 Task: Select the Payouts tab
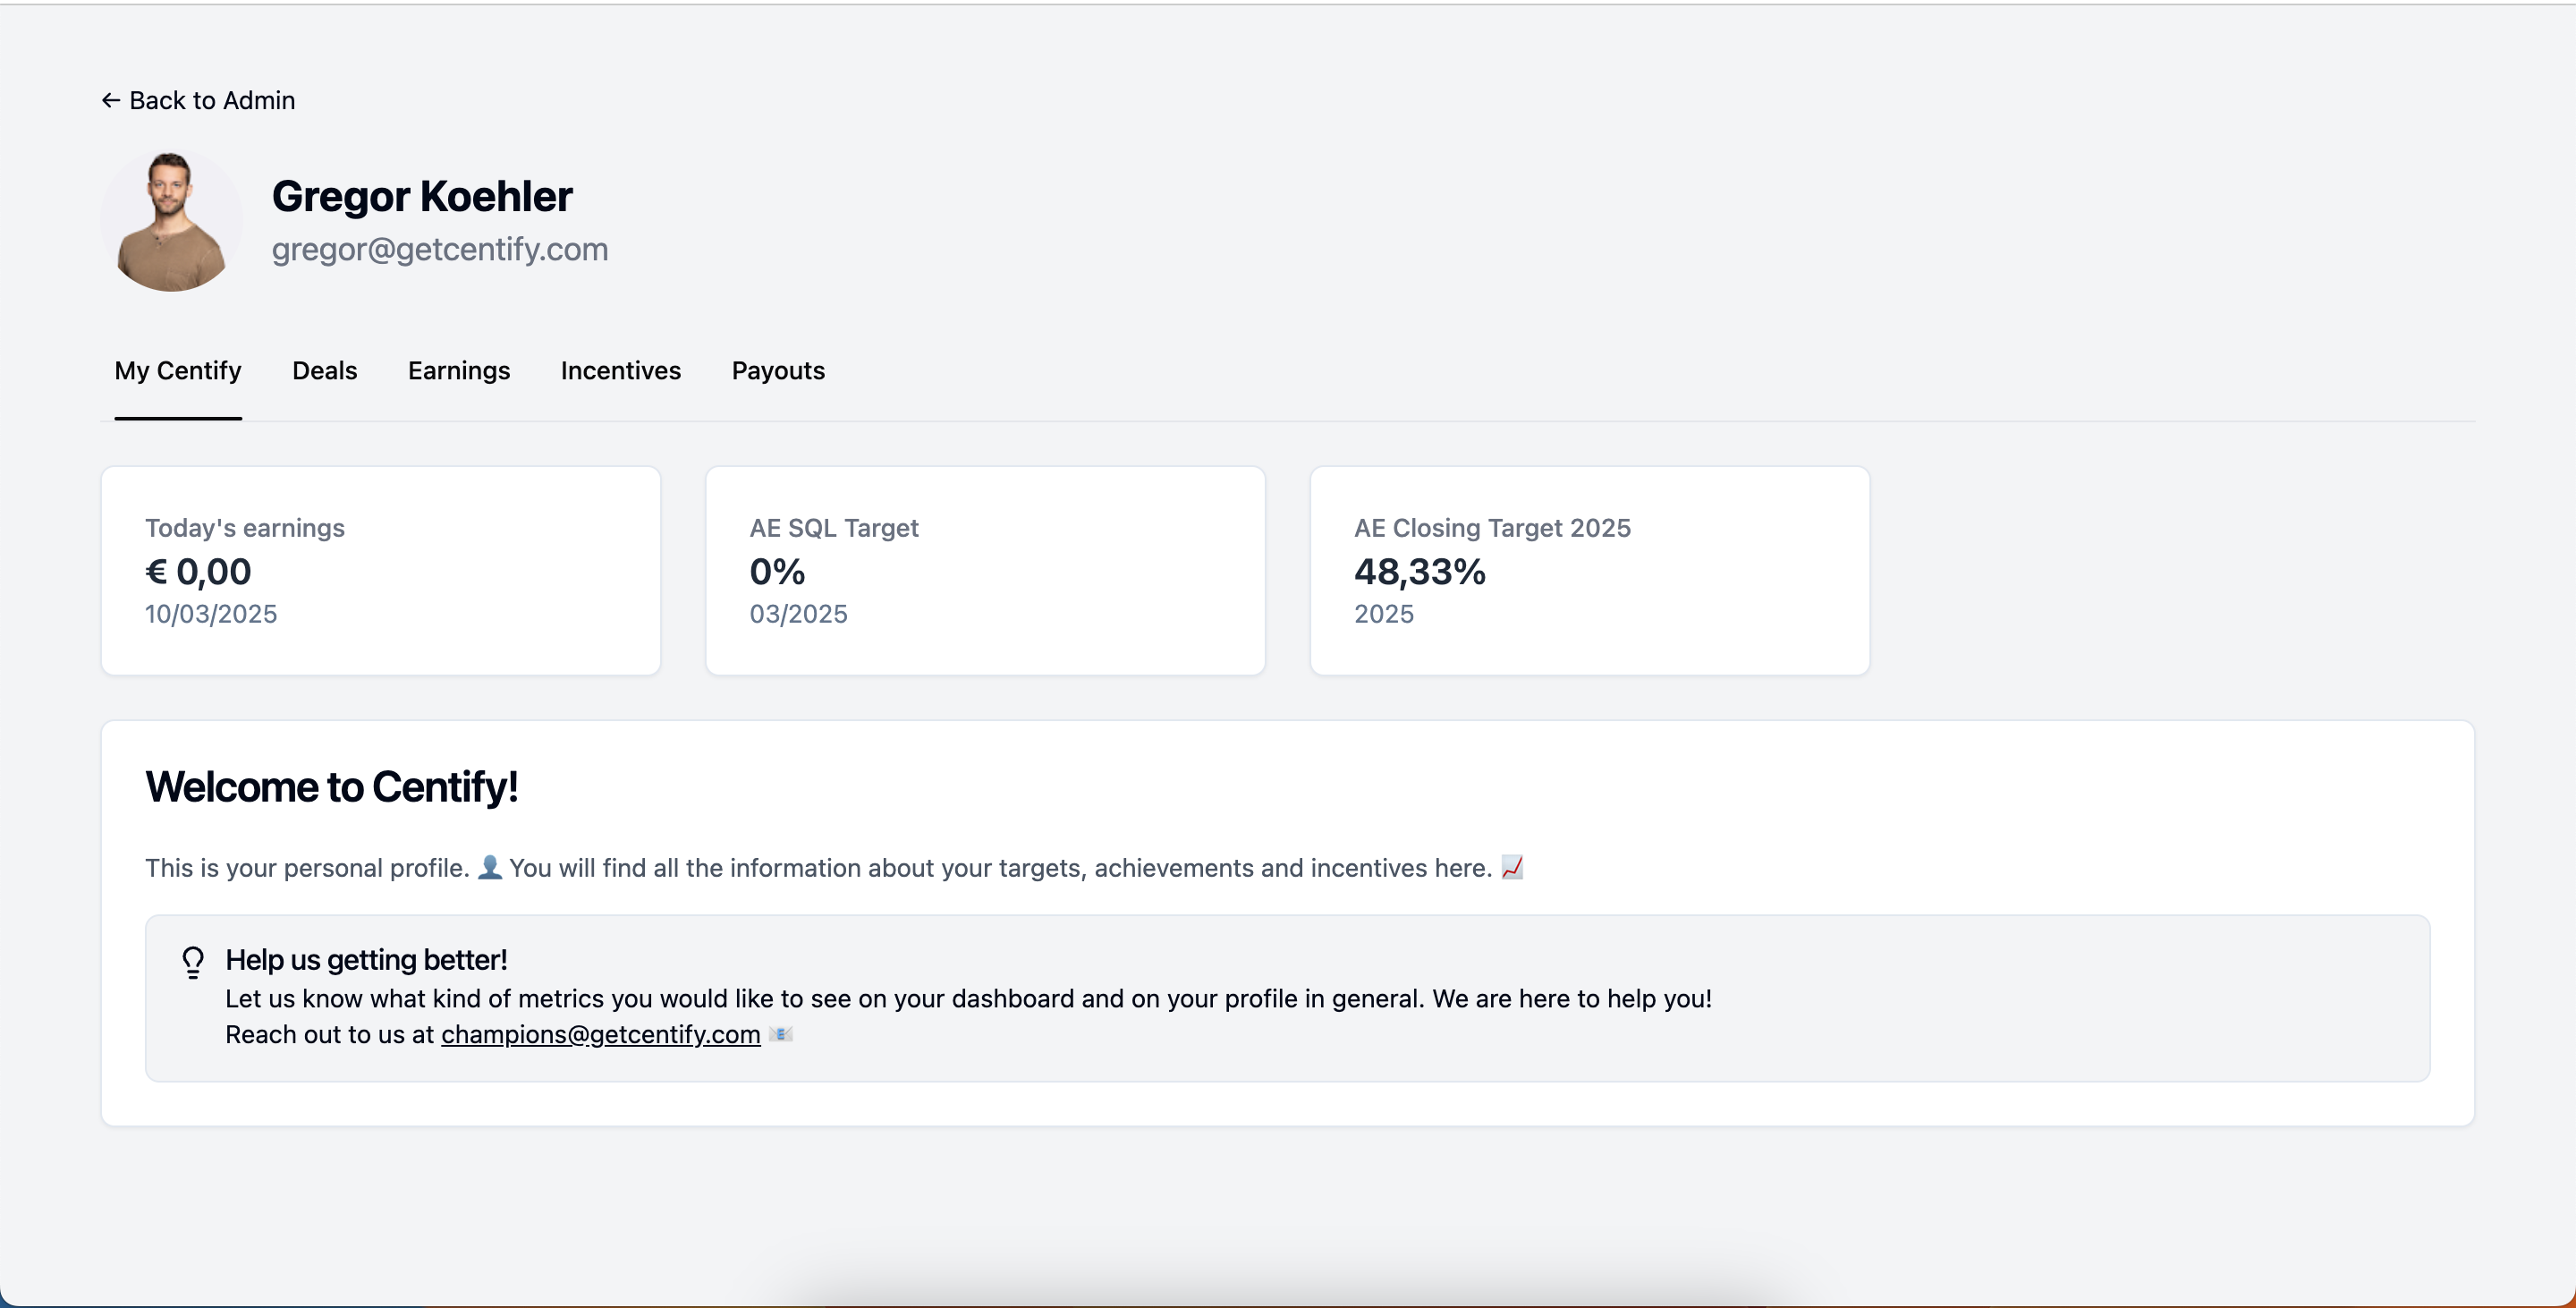tap(778, 371)
